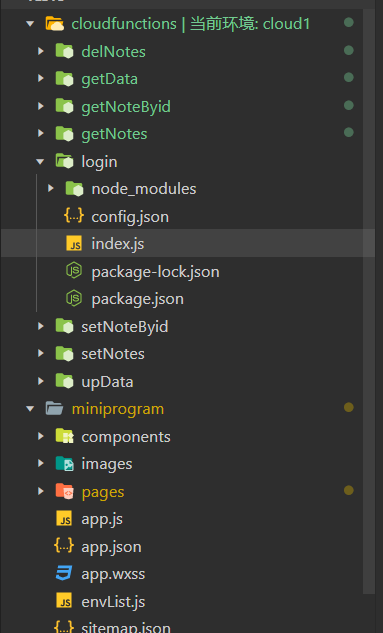Viewport: 383px width, 633px height.
Task: Click the index.js JS file icon
Action: pos(74,244)
